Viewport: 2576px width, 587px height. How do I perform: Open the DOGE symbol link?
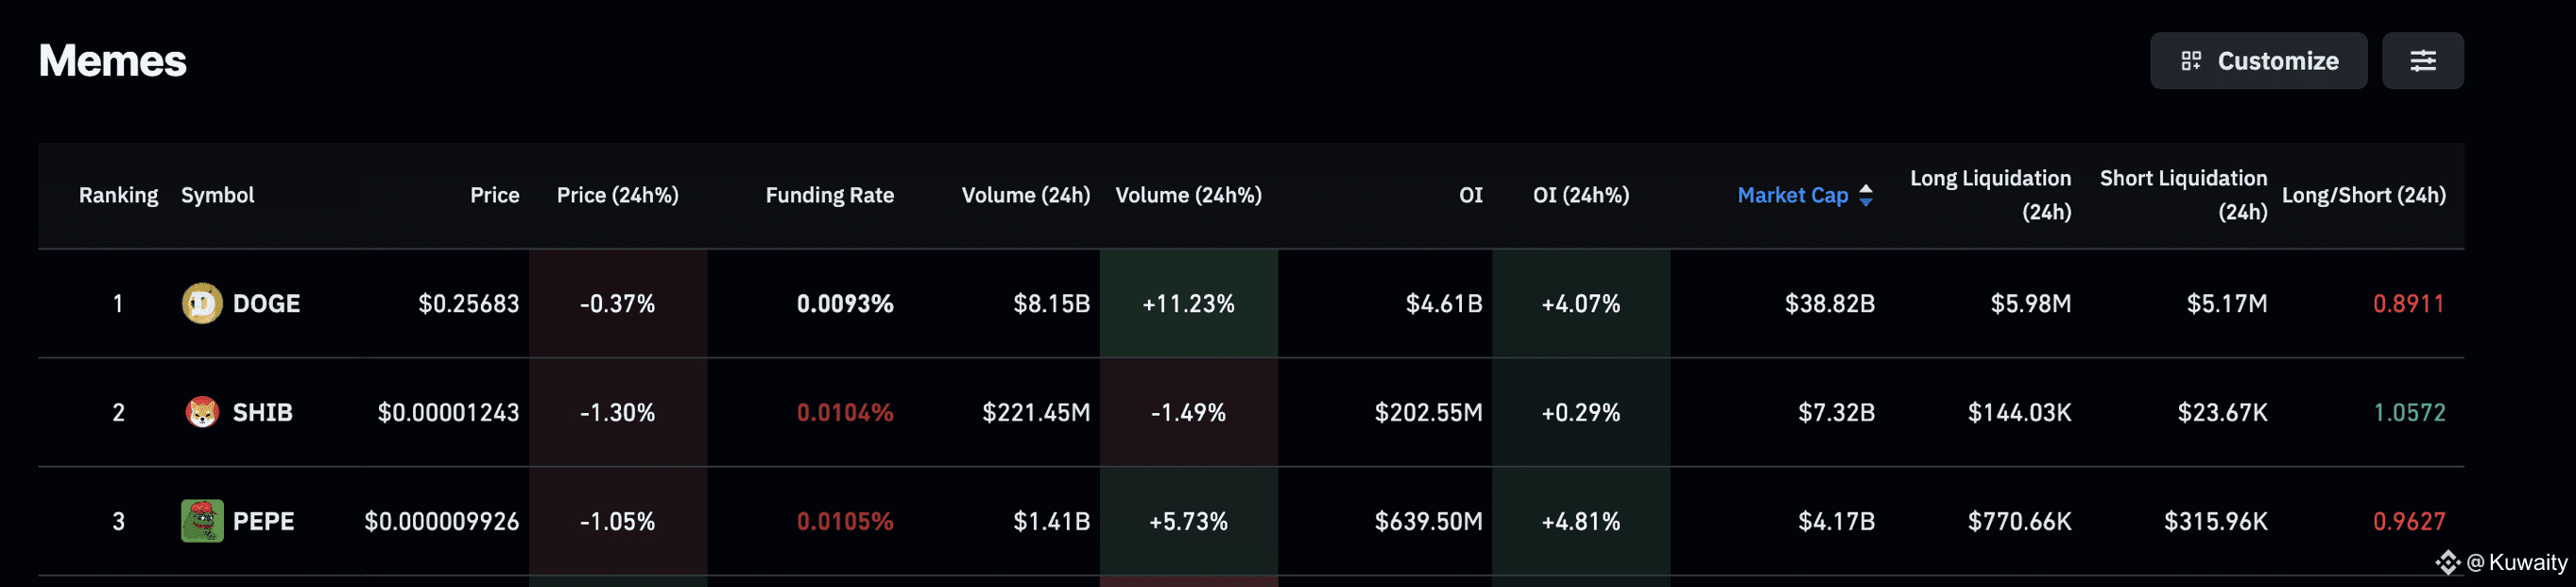pyautogui.click(x=266, y=303)
